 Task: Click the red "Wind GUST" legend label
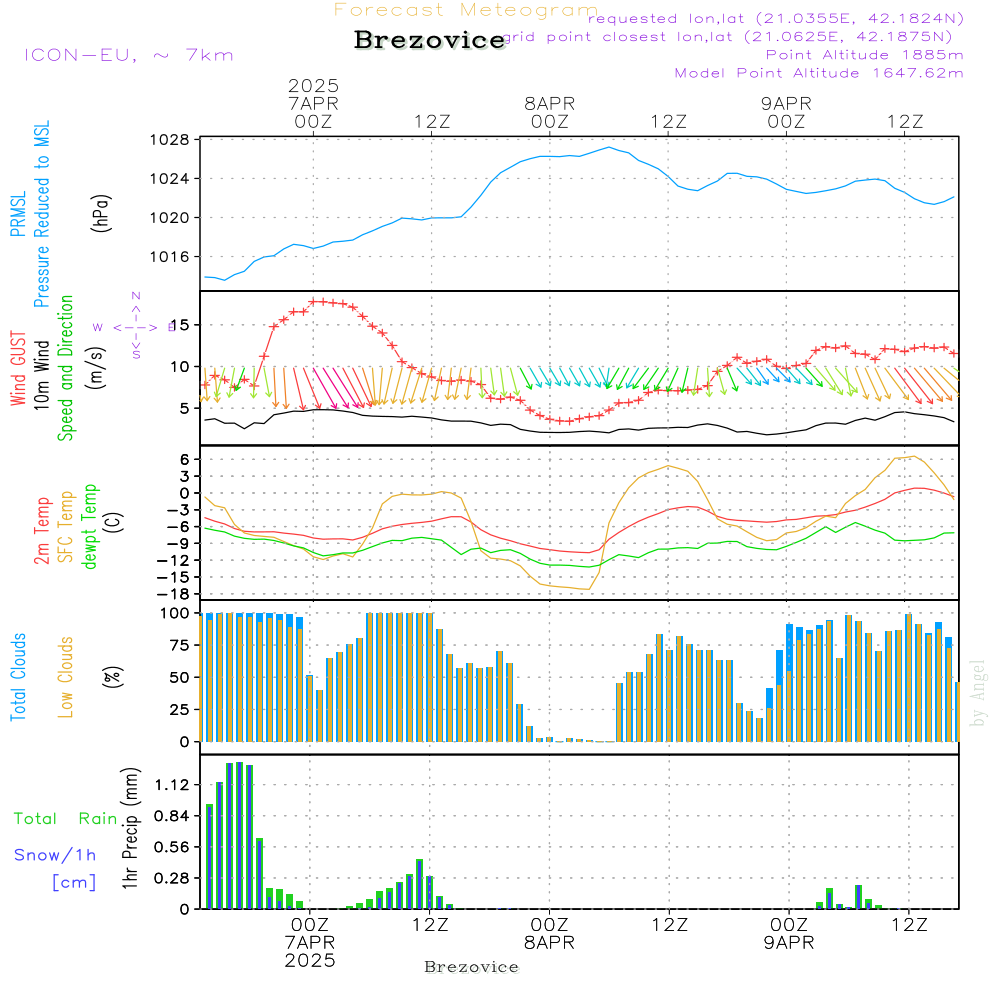pos(18,368)
